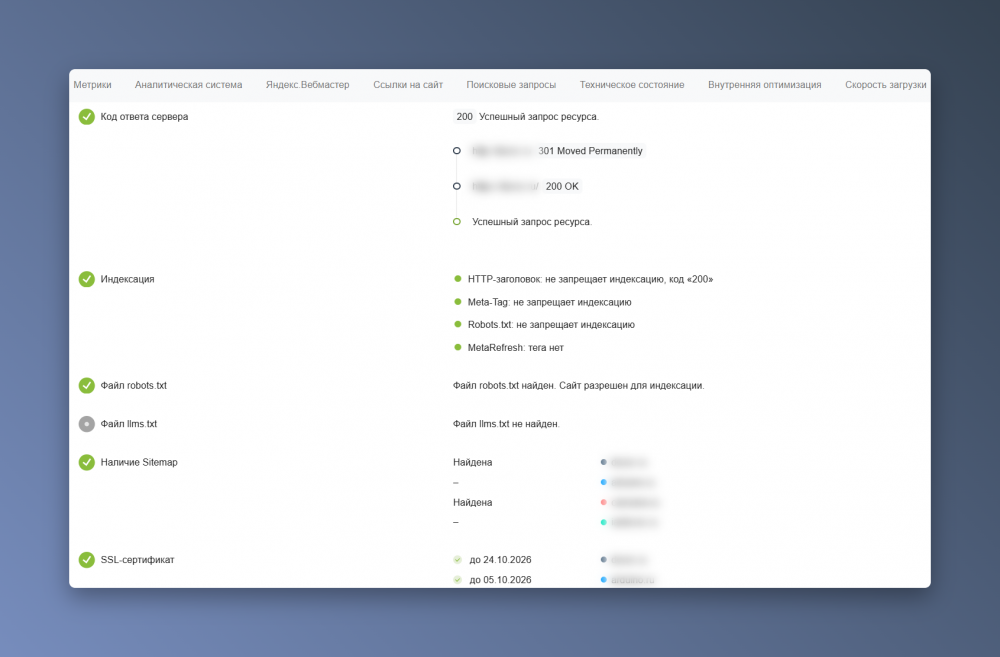The width and height of the screenshot is (1000, 657).
Task: Click green final step marker Успешный запрос ресурса
Action: point(457,222)
